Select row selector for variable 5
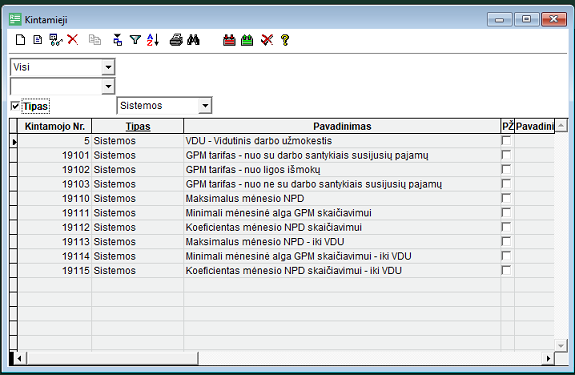Image resolution: width=575 pixels, height=375 pixels. tap(14, 141)
